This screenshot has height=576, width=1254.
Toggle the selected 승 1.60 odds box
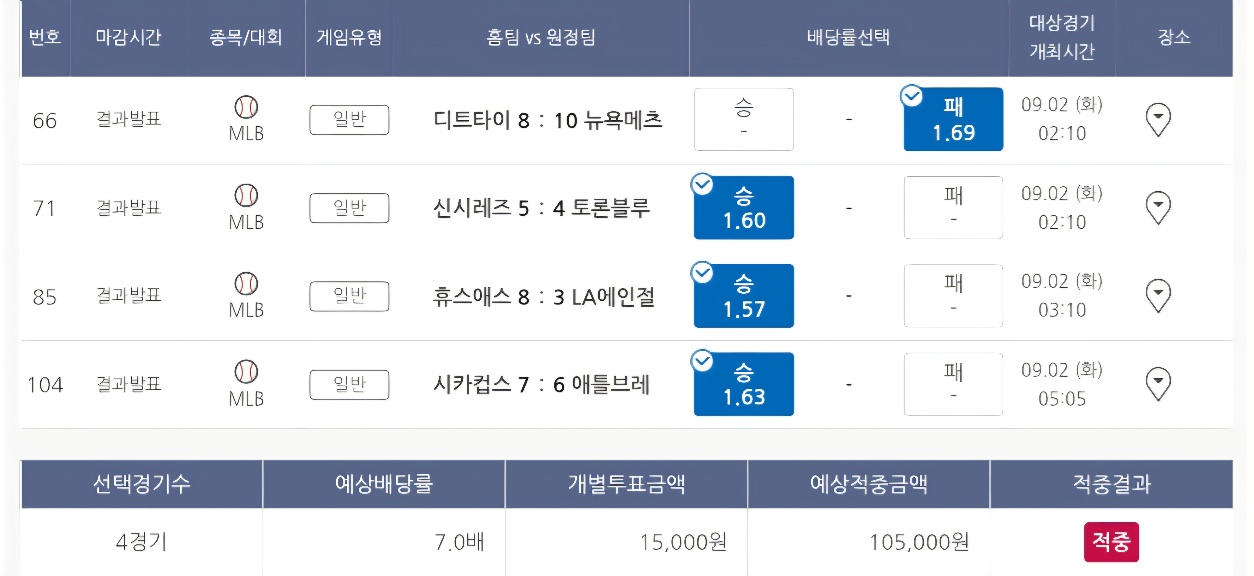[x=744, y=207]
